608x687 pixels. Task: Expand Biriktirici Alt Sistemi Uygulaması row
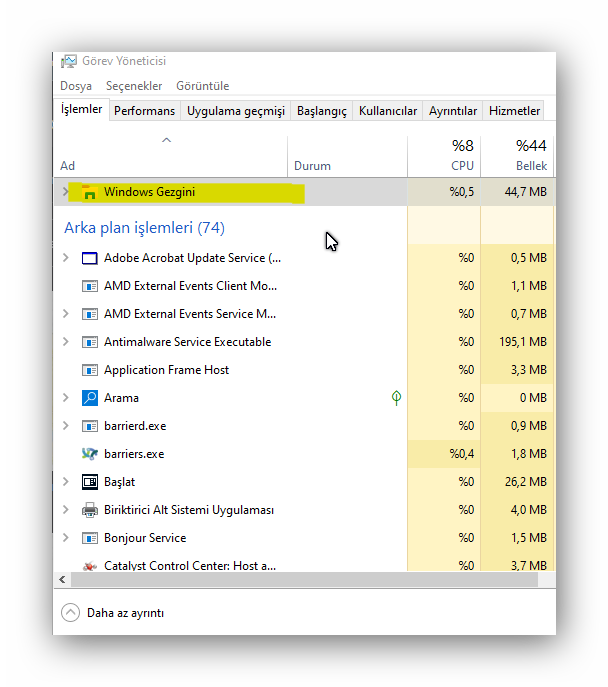pos(65,510)
